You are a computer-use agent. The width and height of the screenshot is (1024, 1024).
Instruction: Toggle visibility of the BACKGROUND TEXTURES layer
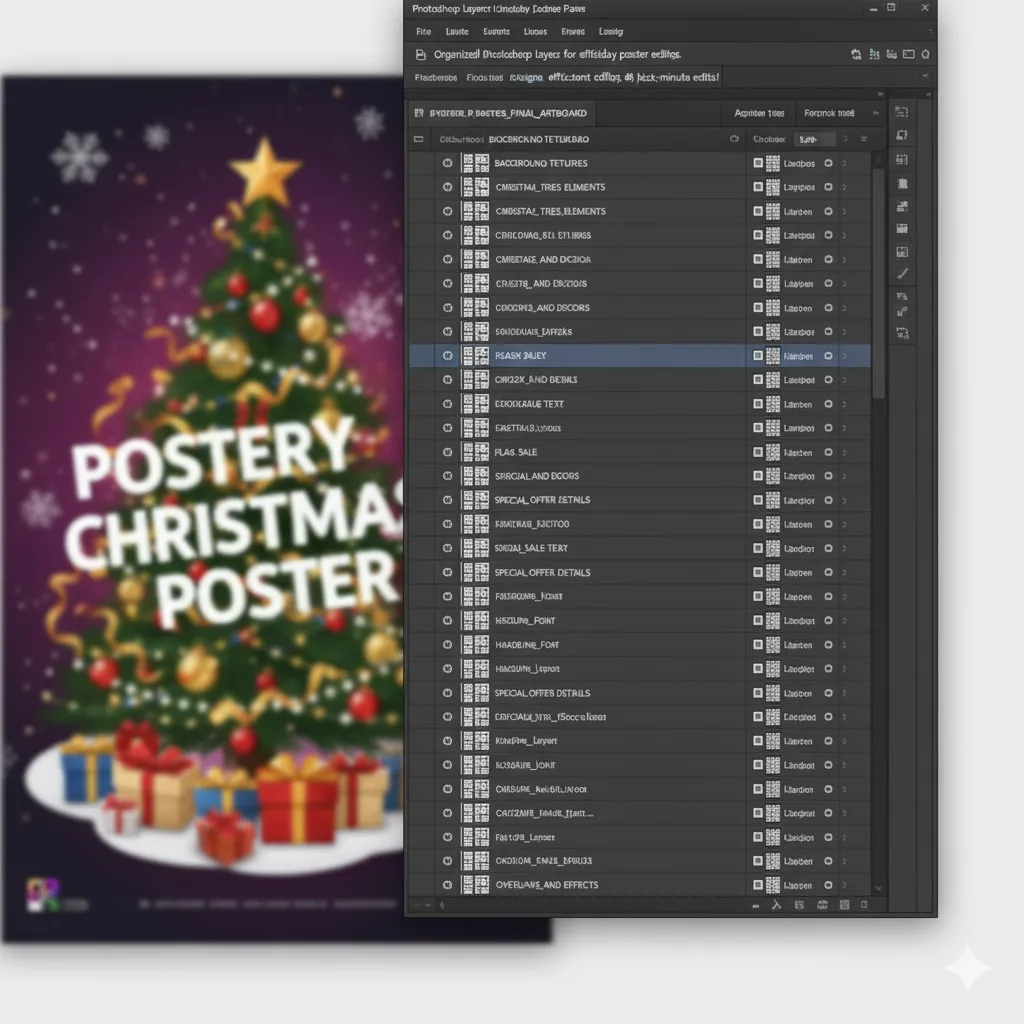click(x=447, y=163)
